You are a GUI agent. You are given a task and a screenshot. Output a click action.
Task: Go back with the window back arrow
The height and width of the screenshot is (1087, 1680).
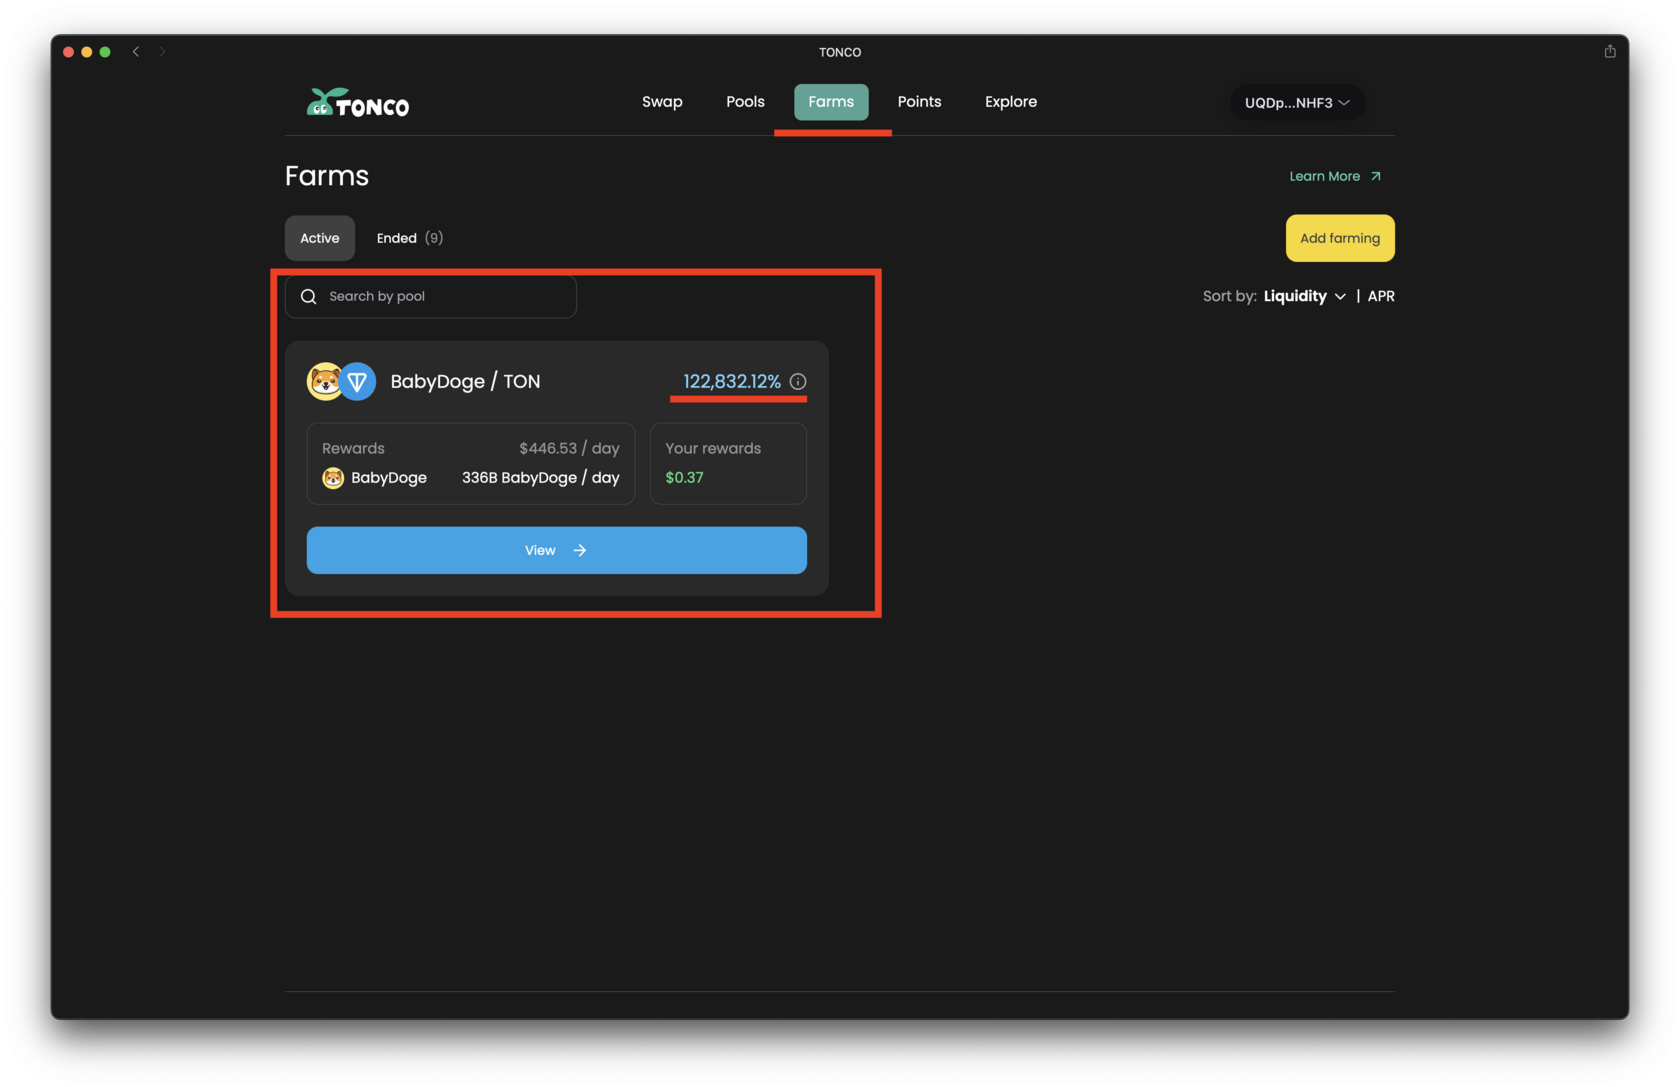click(x=136, y=52)
